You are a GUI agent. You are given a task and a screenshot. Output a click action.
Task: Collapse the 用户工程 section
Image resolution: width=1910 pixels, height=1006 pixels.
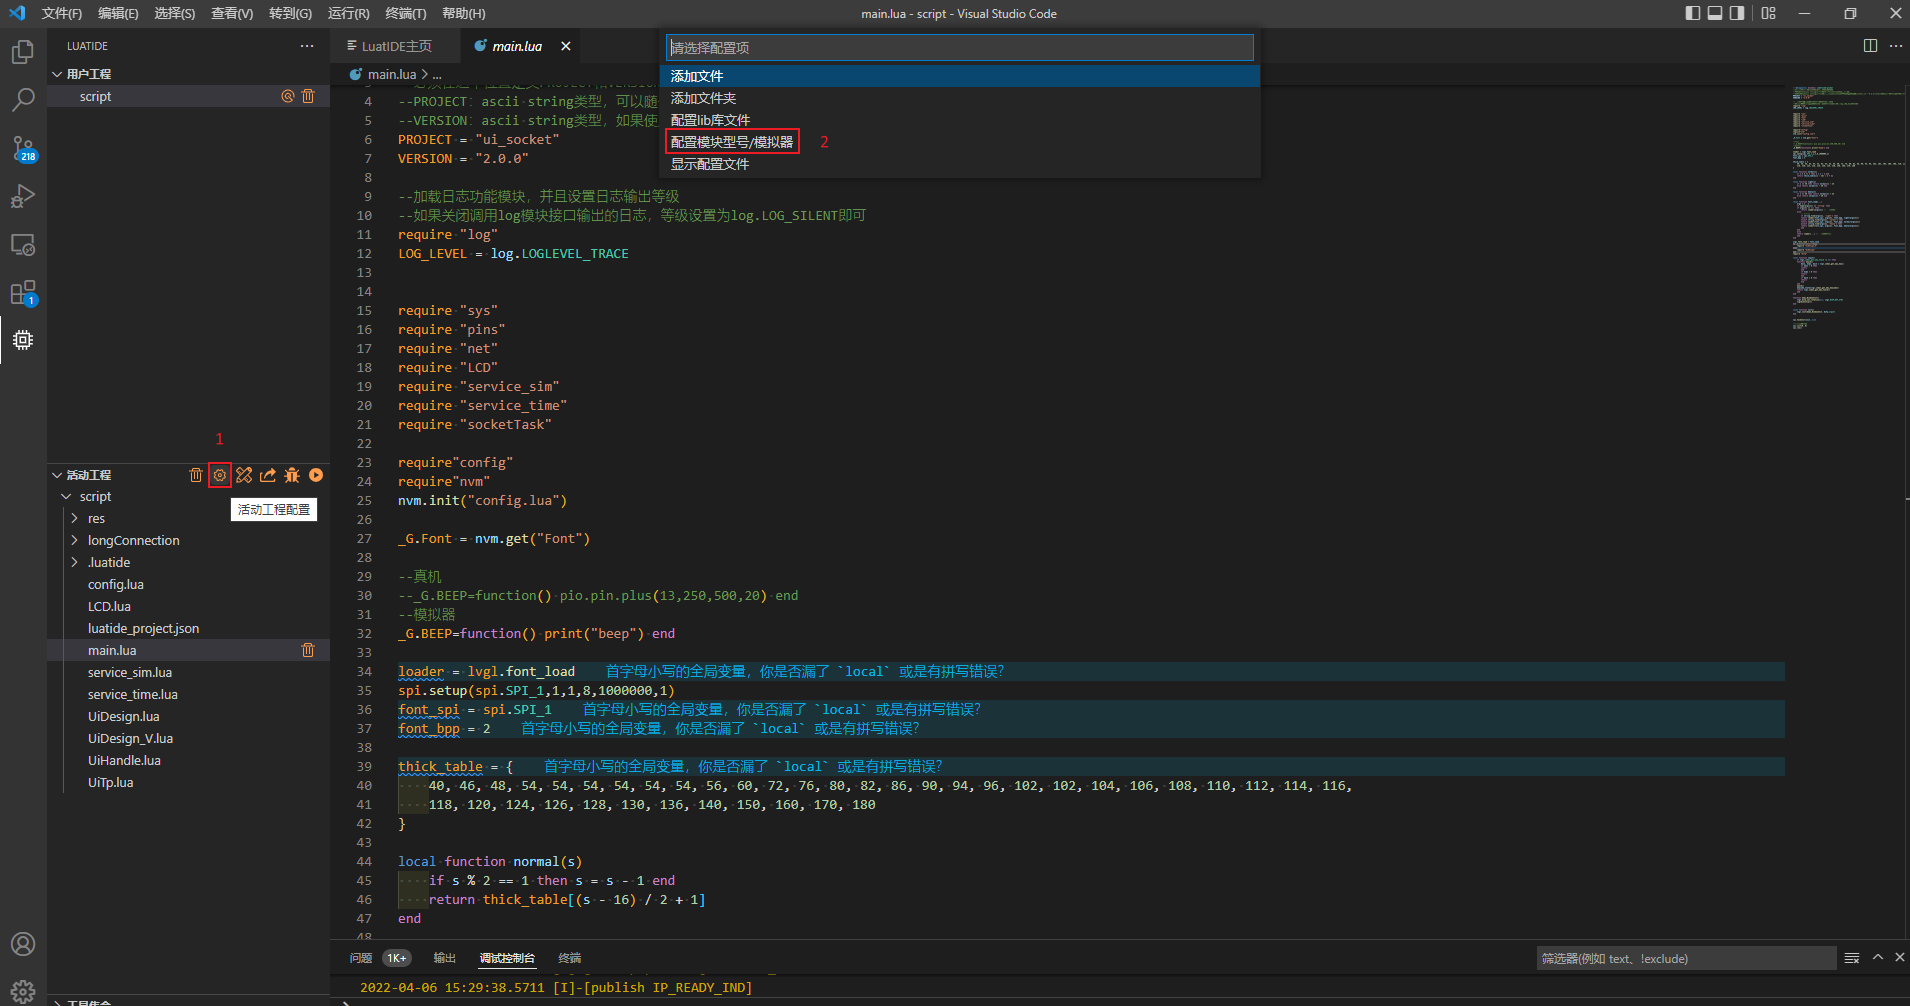pos(57,74)
